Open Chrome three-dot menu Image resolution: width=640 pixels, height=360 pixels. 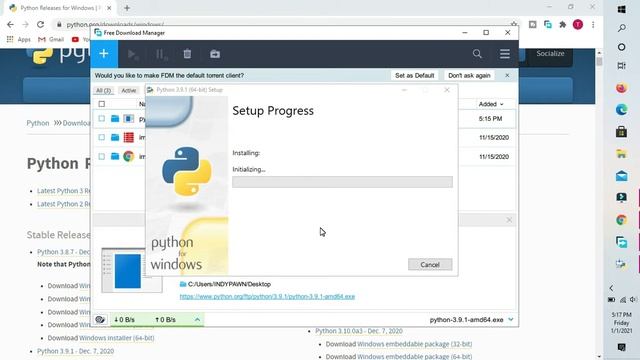pos(593,24)
